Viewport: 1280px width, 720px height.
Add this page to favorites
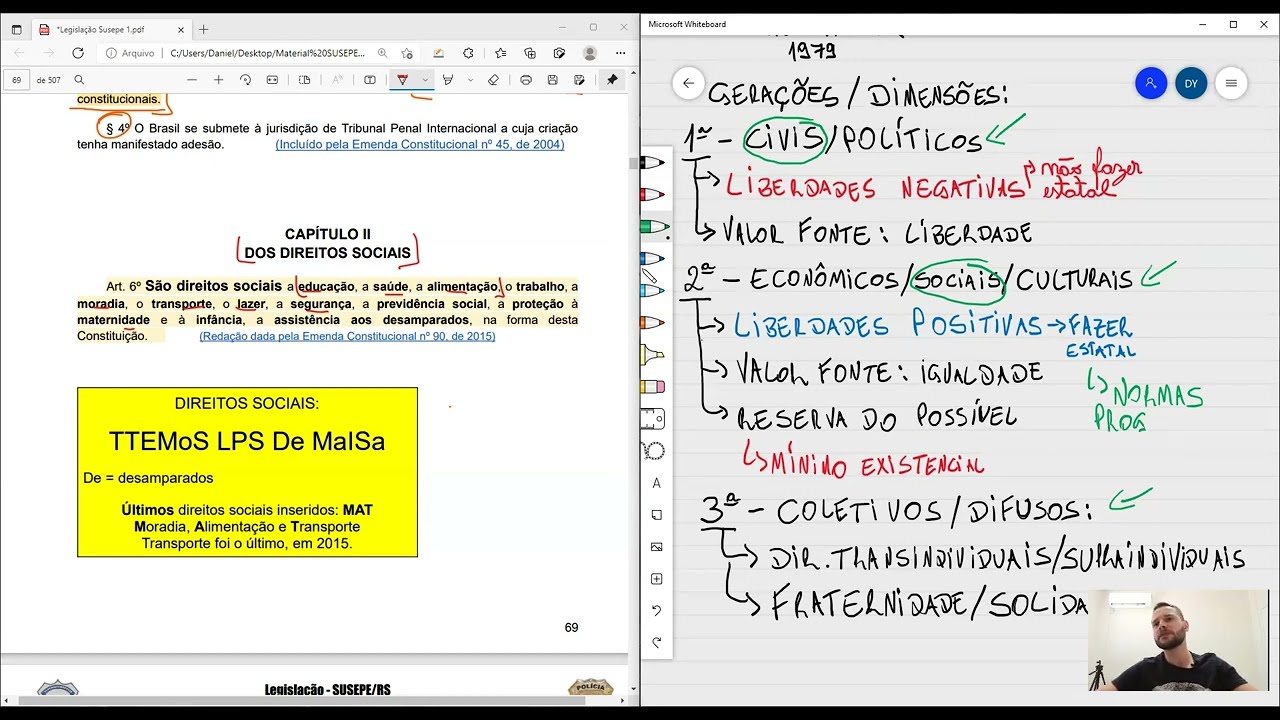[407, 53]
